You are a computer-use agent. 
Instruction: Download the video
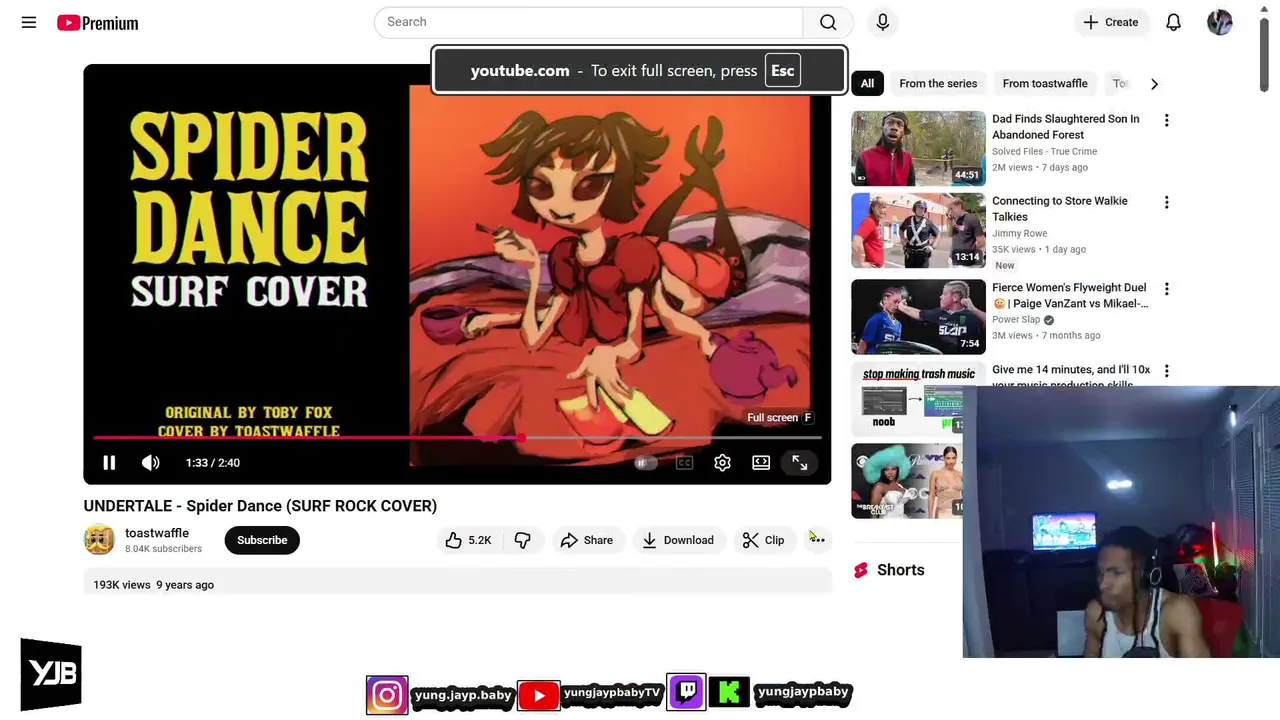(678, 540)
